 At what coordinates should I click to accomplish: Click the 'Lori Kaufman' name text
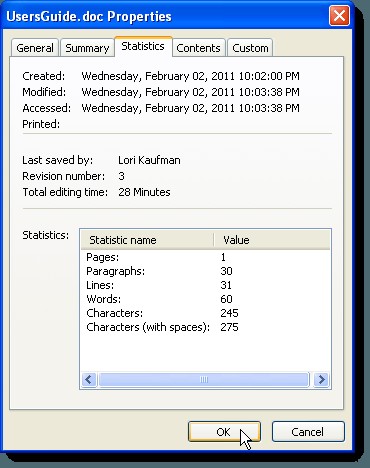click(149, 160)
